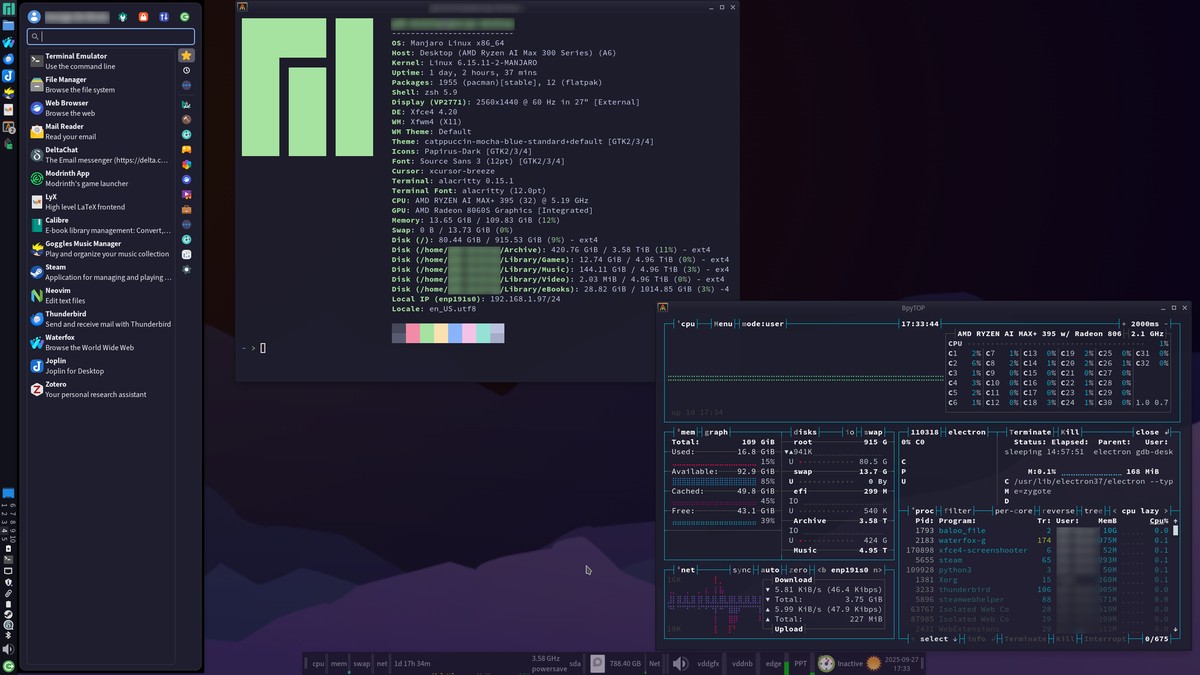Screen dimensions: 1200x675
Task: Click the Used memory meter bar
Action: [714, 463]
